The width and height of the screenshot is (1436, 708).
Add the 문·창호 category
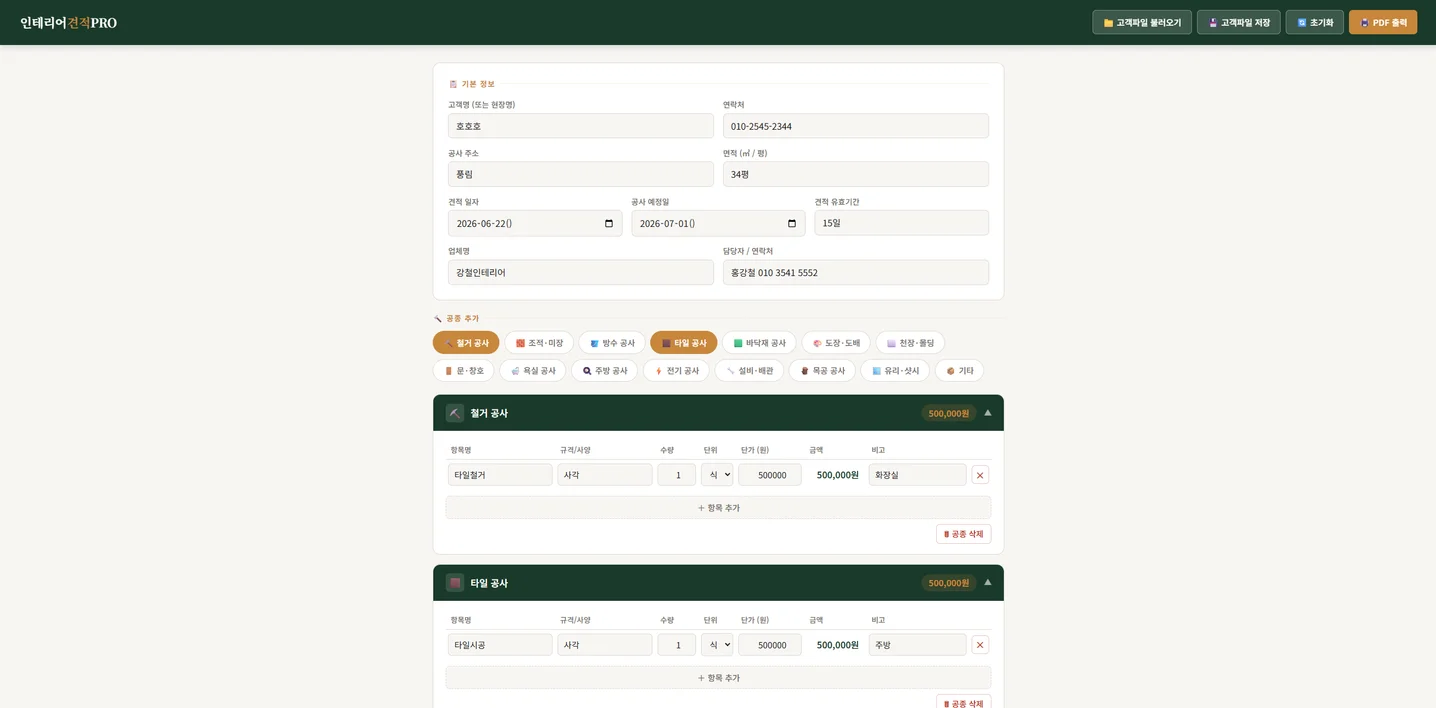(463, 371)
